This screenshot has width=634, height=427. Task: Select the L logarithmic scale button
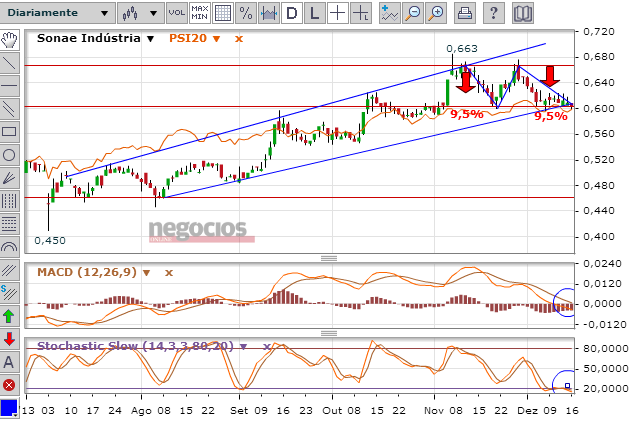[x=314, y=13]
